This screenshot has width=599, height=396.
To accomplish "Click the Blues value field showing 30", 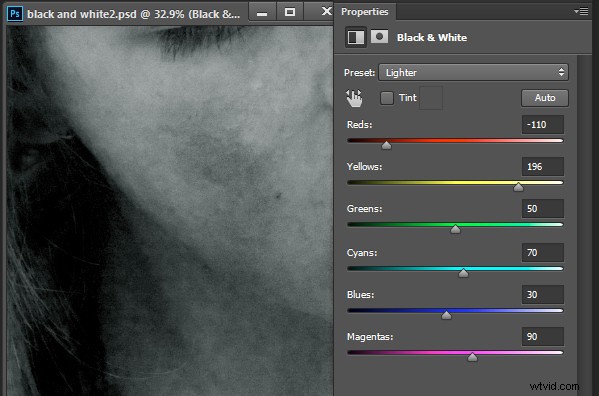I will tap(542, 294).
